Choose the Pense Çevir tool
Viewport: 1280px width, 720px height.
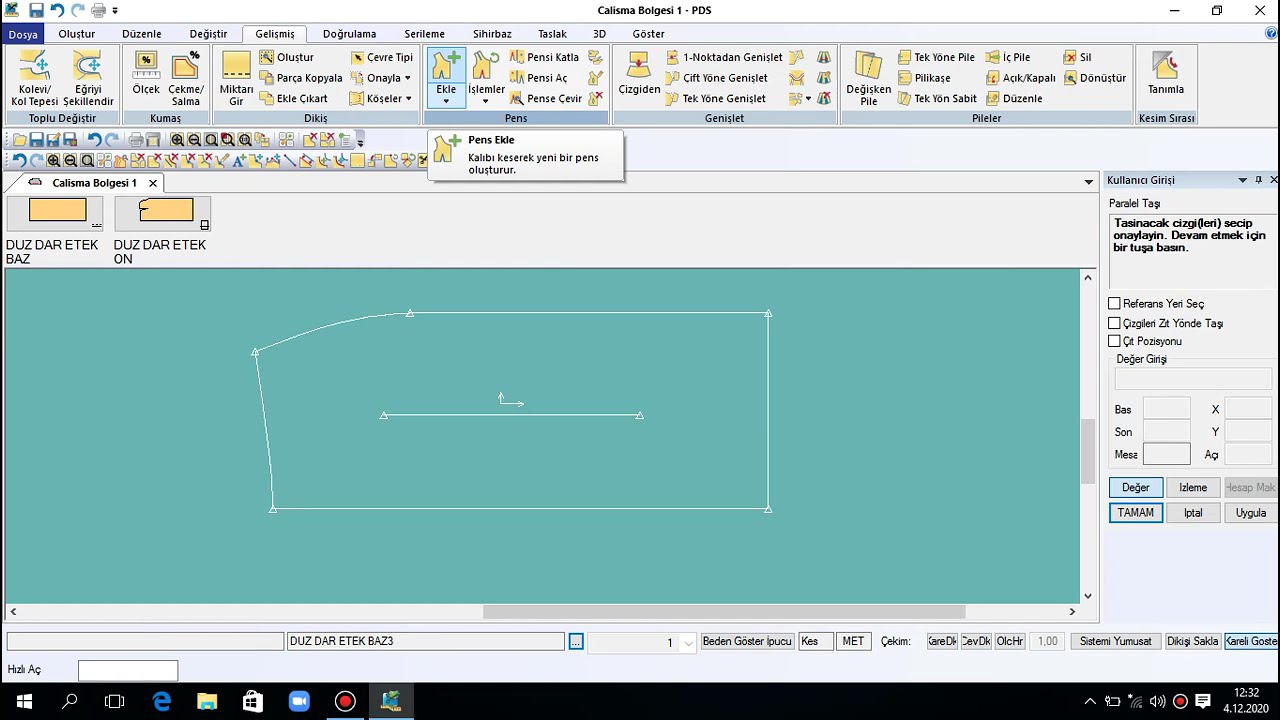[x=545, y=98]
